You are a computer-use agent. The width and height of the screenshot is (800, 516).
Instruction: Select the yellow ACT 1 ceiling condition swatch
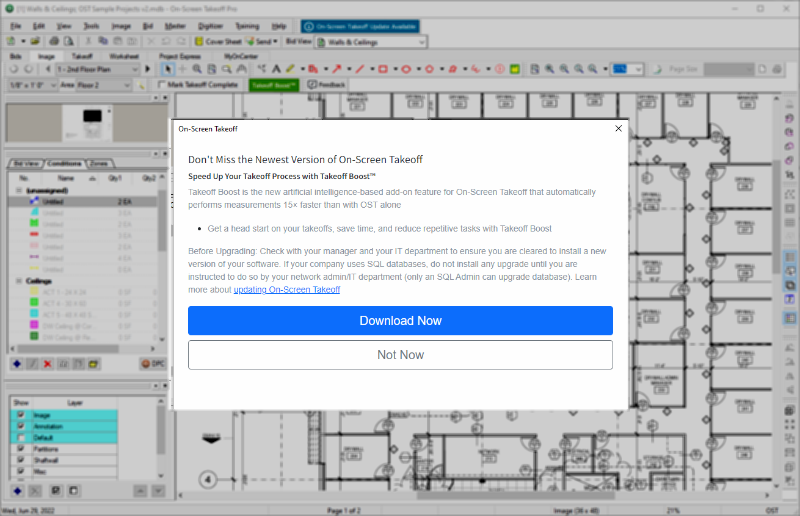click(34, 291)
